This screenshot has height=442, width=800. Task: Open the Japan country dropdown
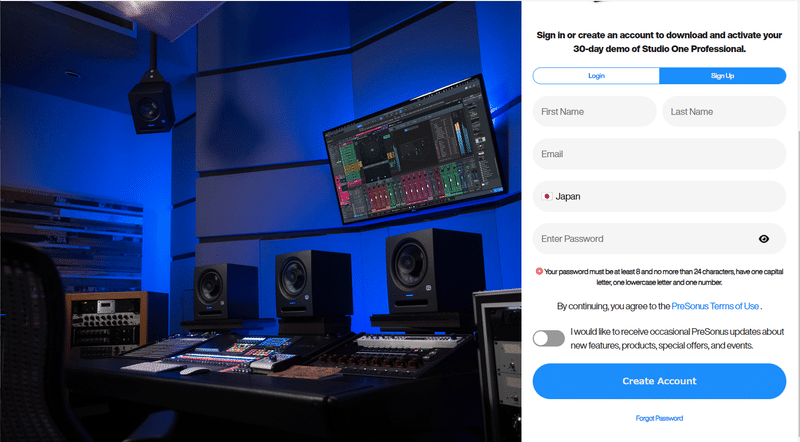click(659, 196)
